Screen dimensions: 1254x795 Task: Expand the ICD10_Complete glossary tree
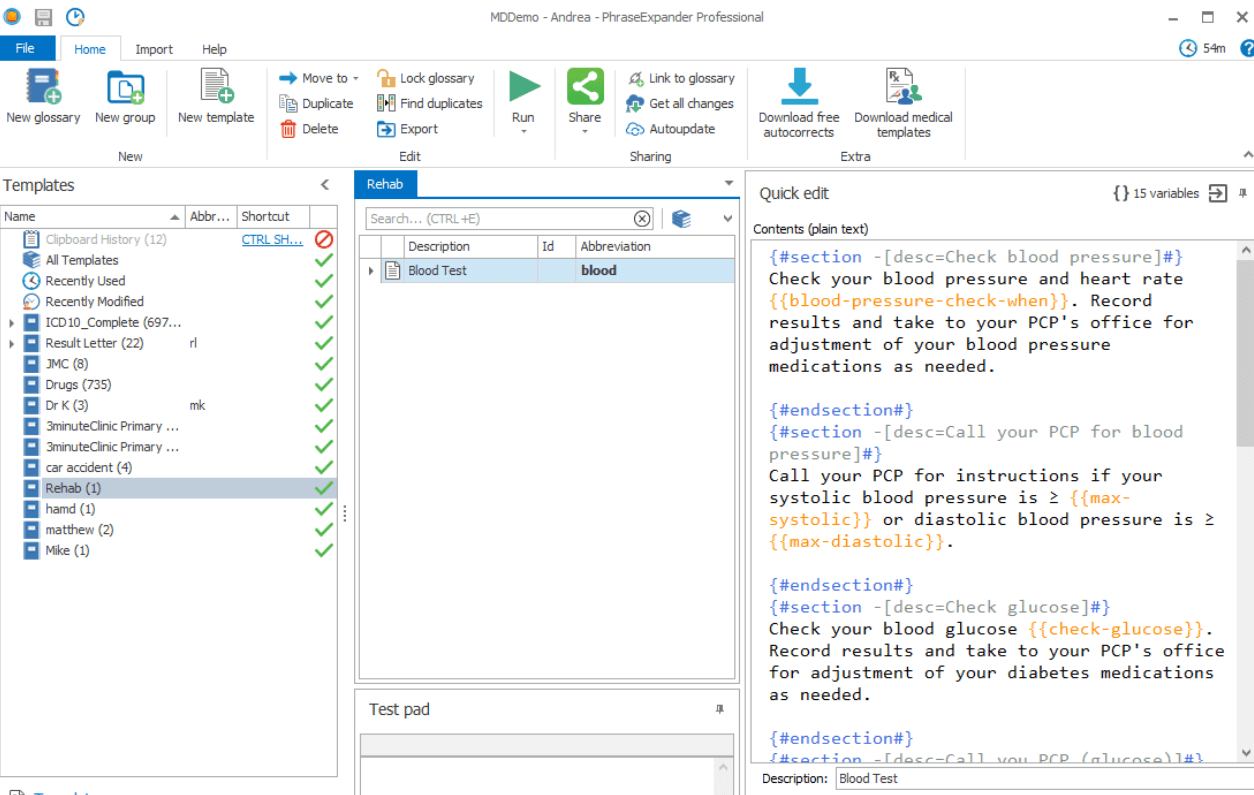[x=12, y=323]
